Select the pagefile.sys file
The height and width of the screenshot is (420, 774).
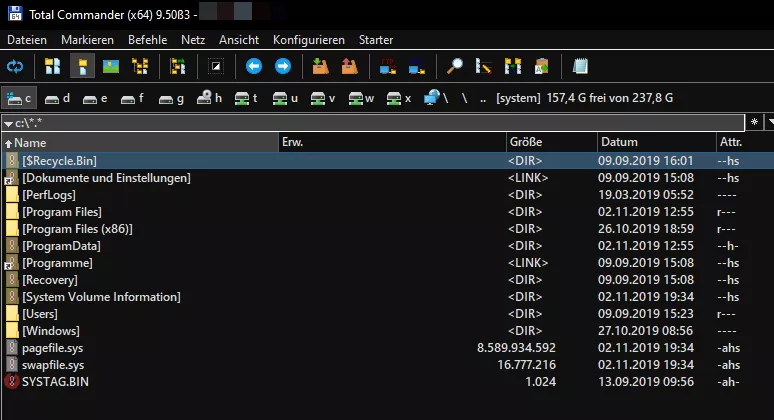388,348
